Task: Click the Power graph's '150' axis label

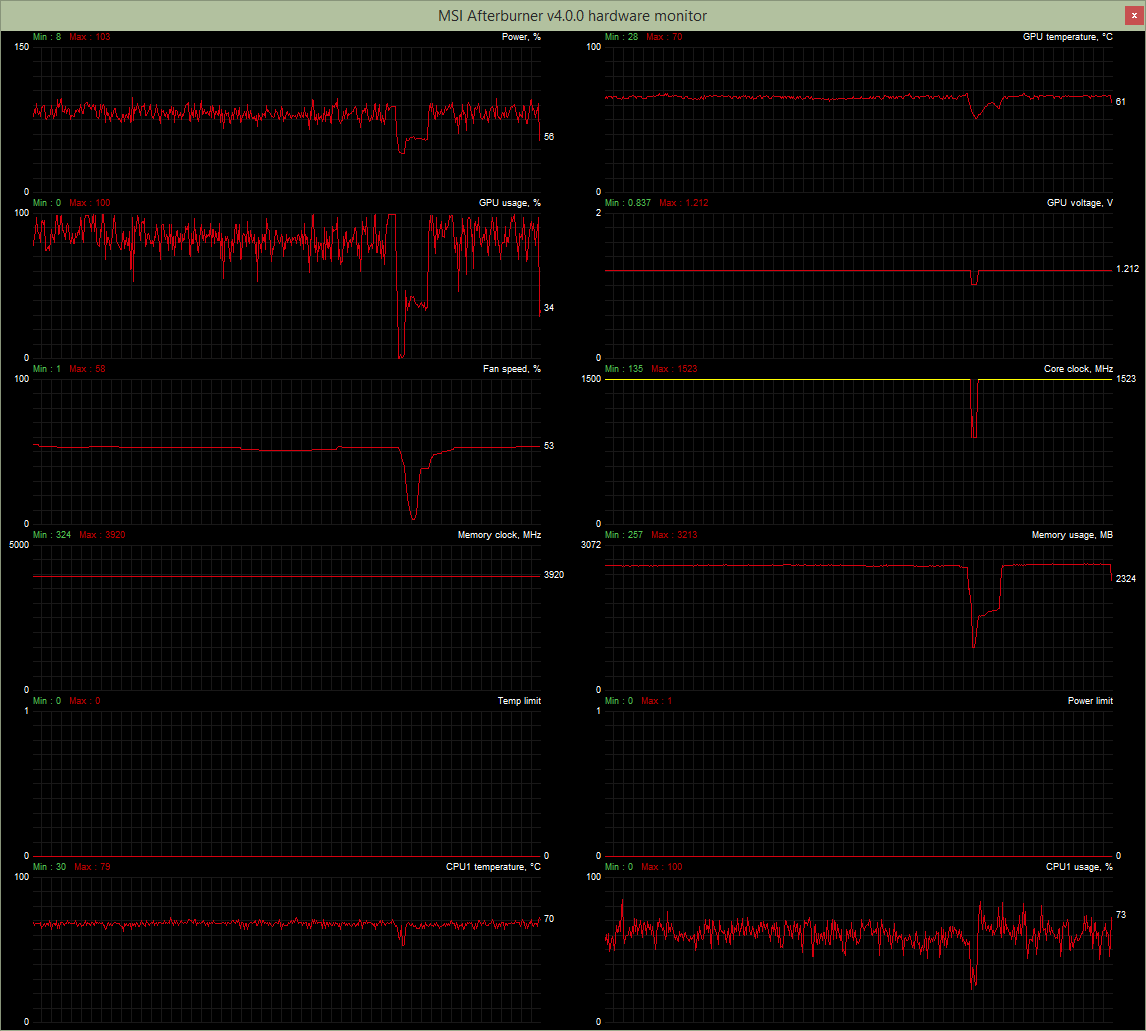Action: click(22, 47)
